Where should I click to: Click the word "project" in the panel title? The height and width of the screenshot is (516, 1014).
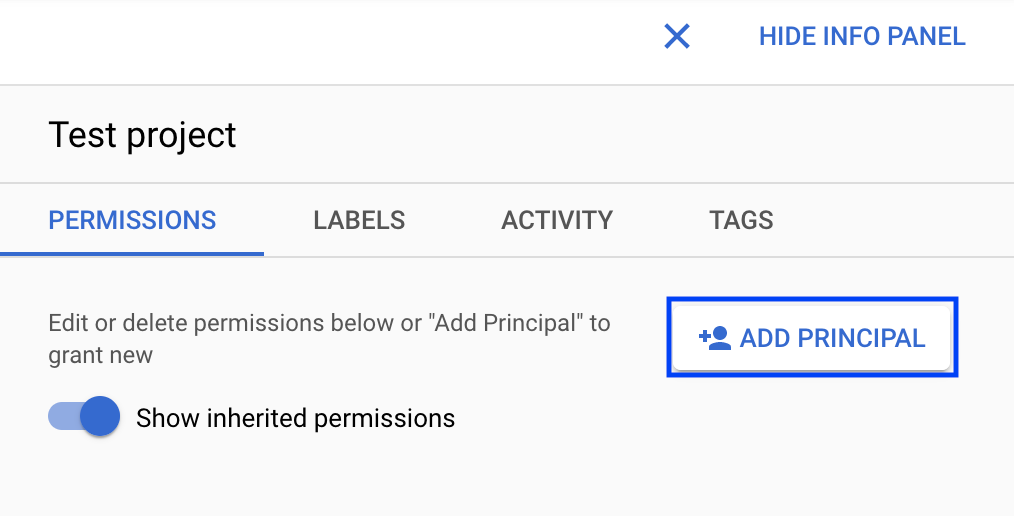click(x=188, y=136)
